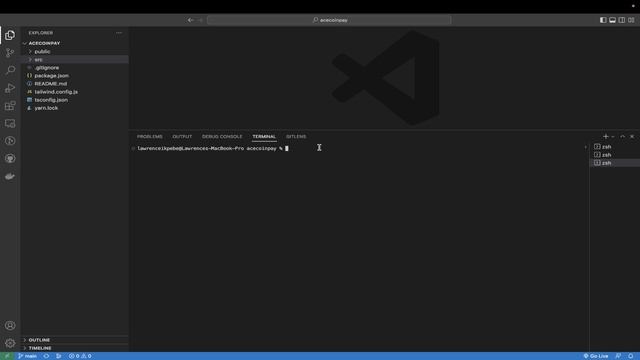
Task: Create a new terminal with the plus icon
Action: 606,136
